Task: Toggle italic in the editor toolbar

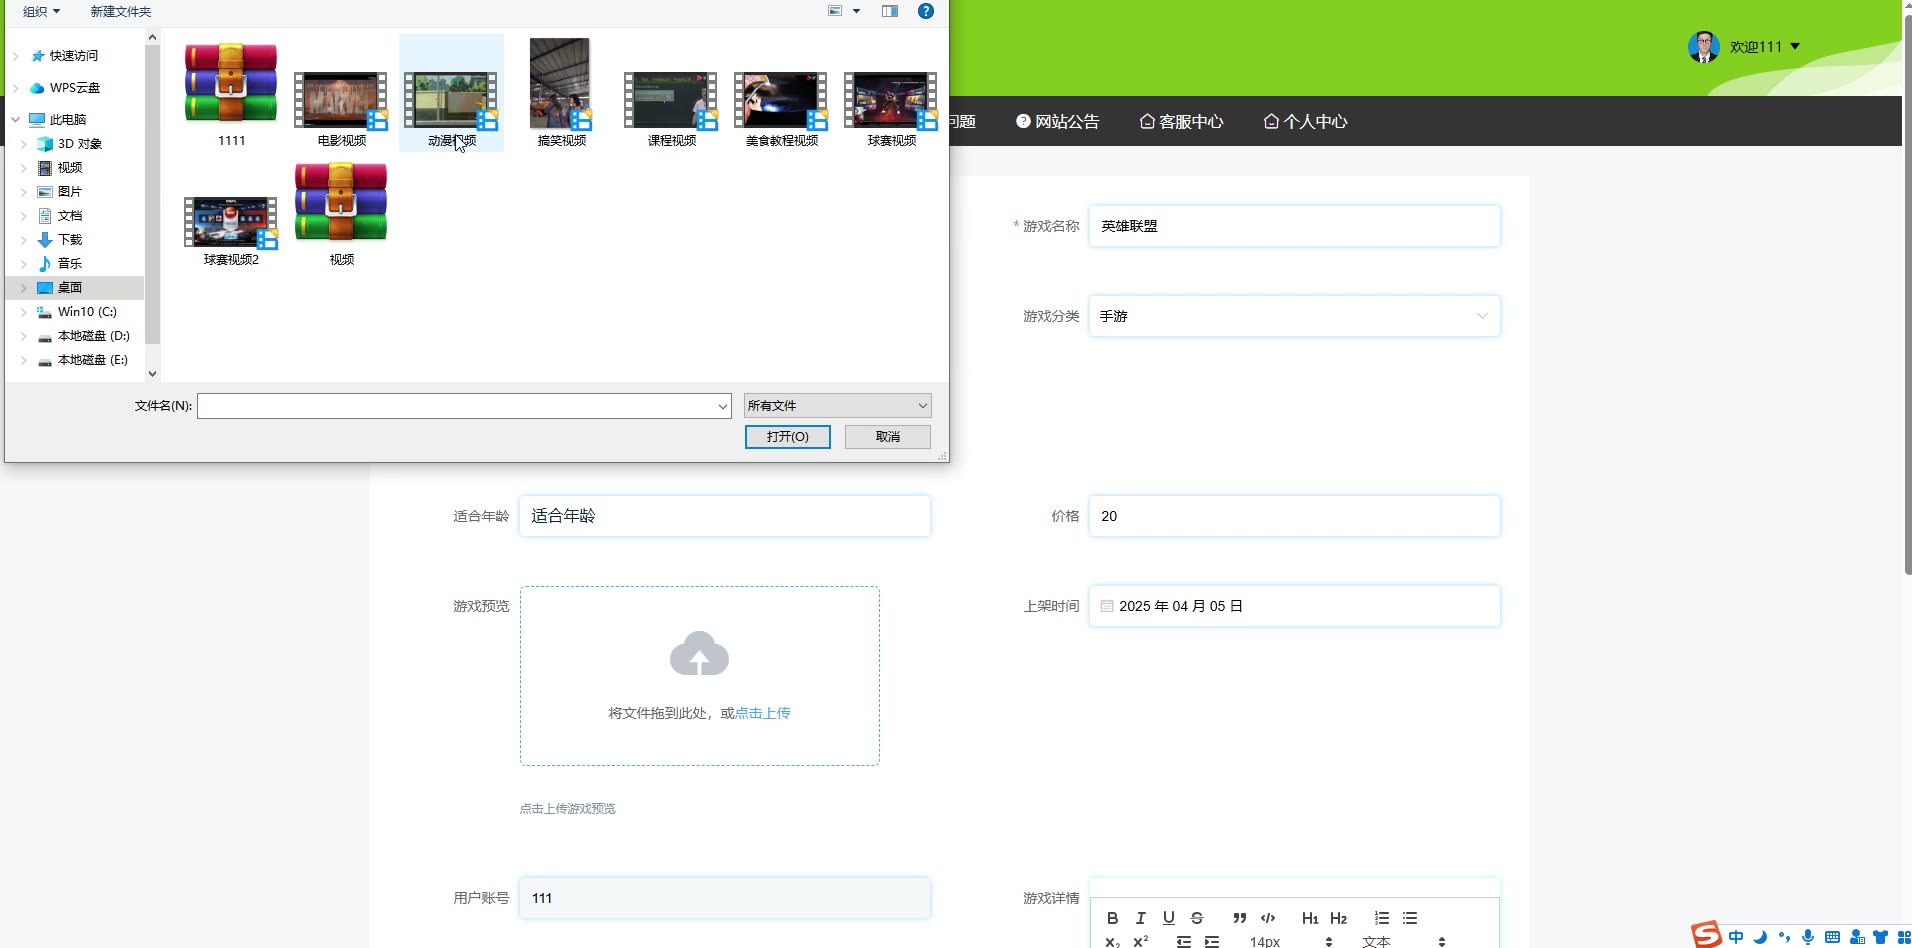Action: [x=1141, y=918]
